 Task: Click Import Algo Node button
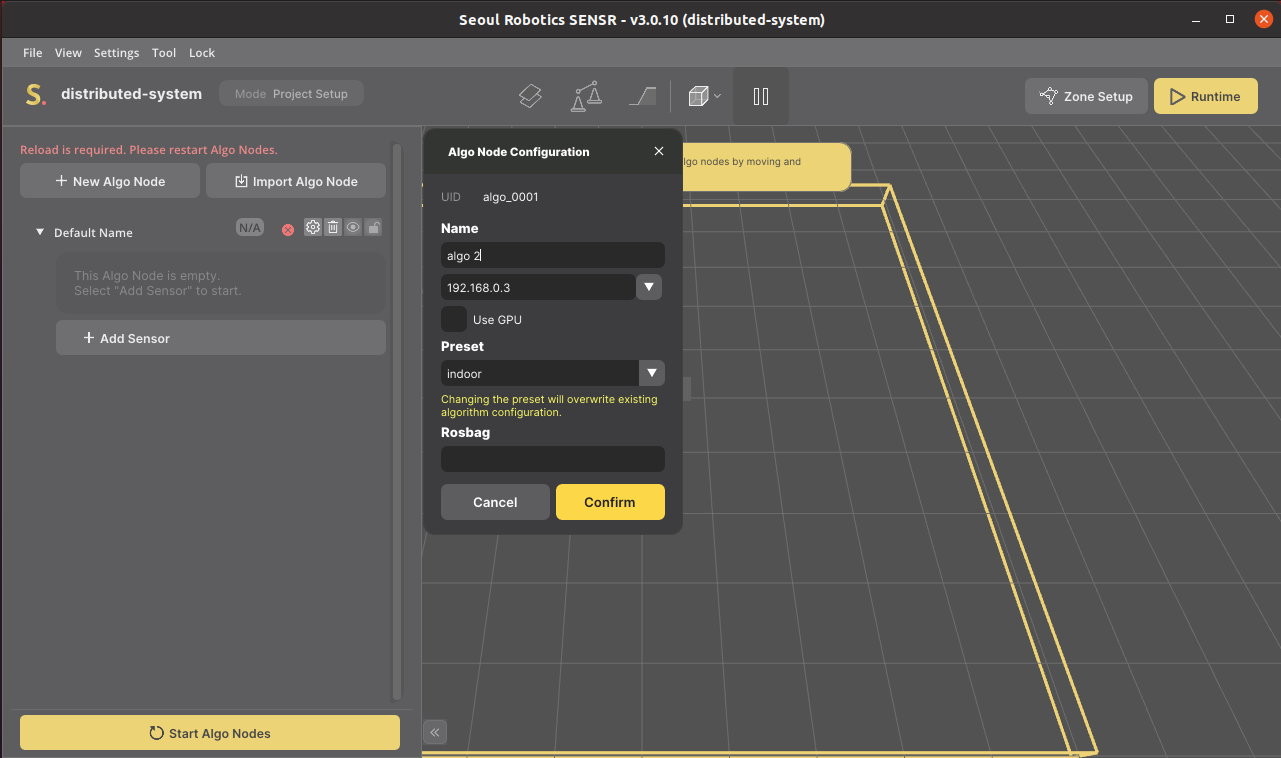(296, 181)
